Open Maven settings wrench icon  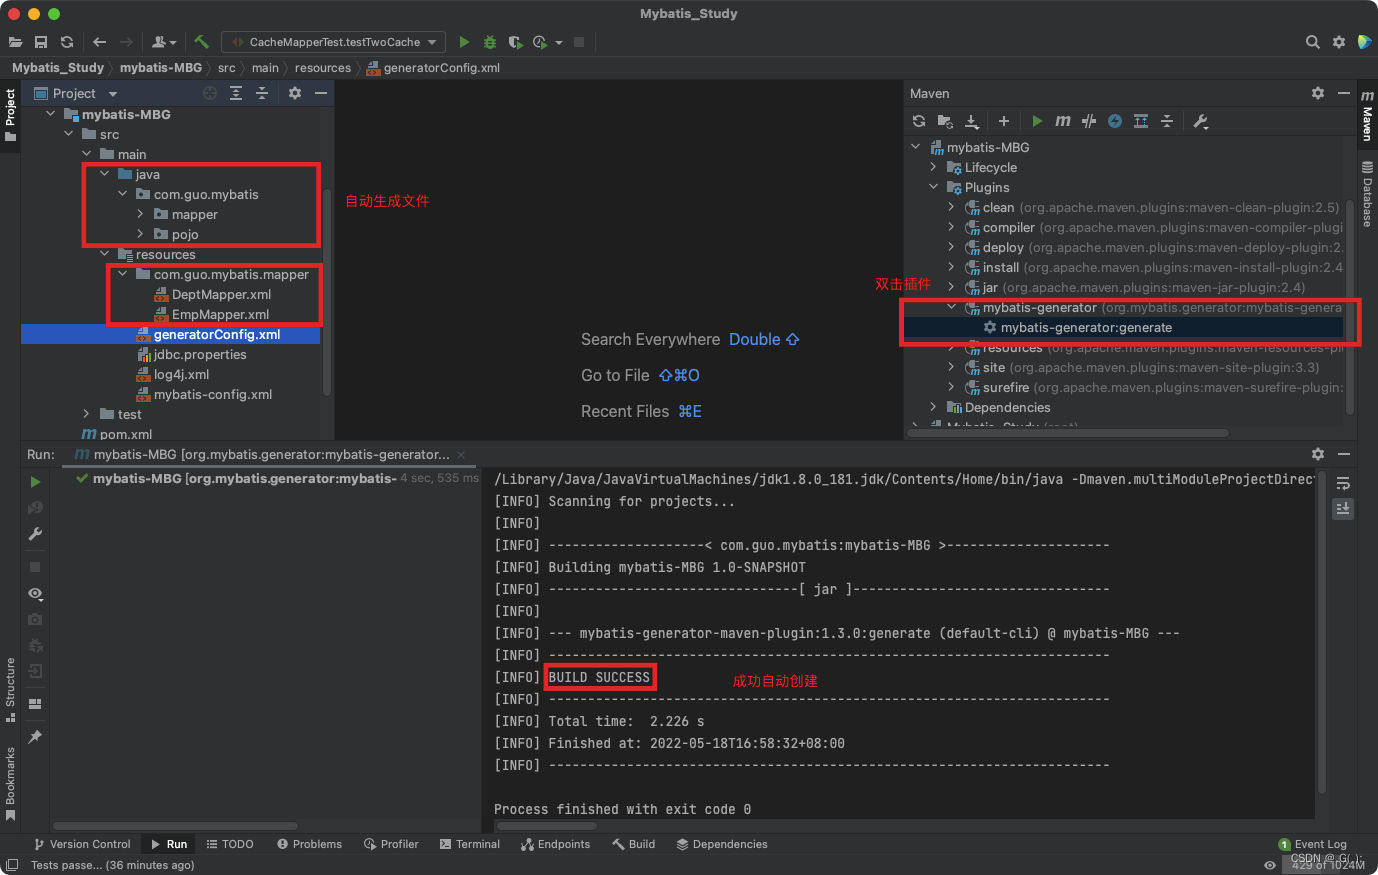[x=1201, y=121]
